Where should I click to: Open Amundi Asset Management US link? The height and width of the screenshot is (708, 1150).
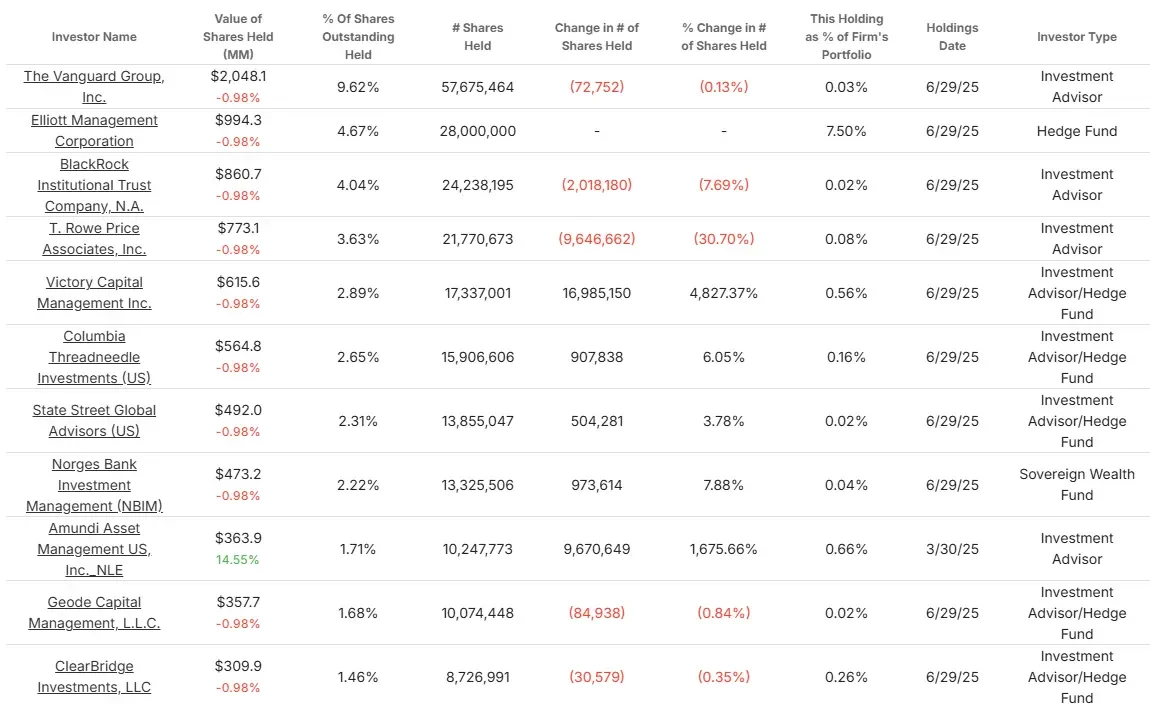tap(94, 549)
